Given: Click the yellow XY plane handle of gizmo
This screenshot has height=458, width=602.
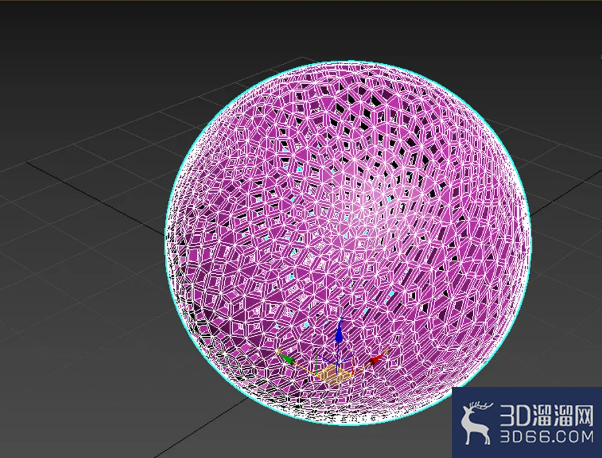Looking at the screenshot, I should [334, 374].
